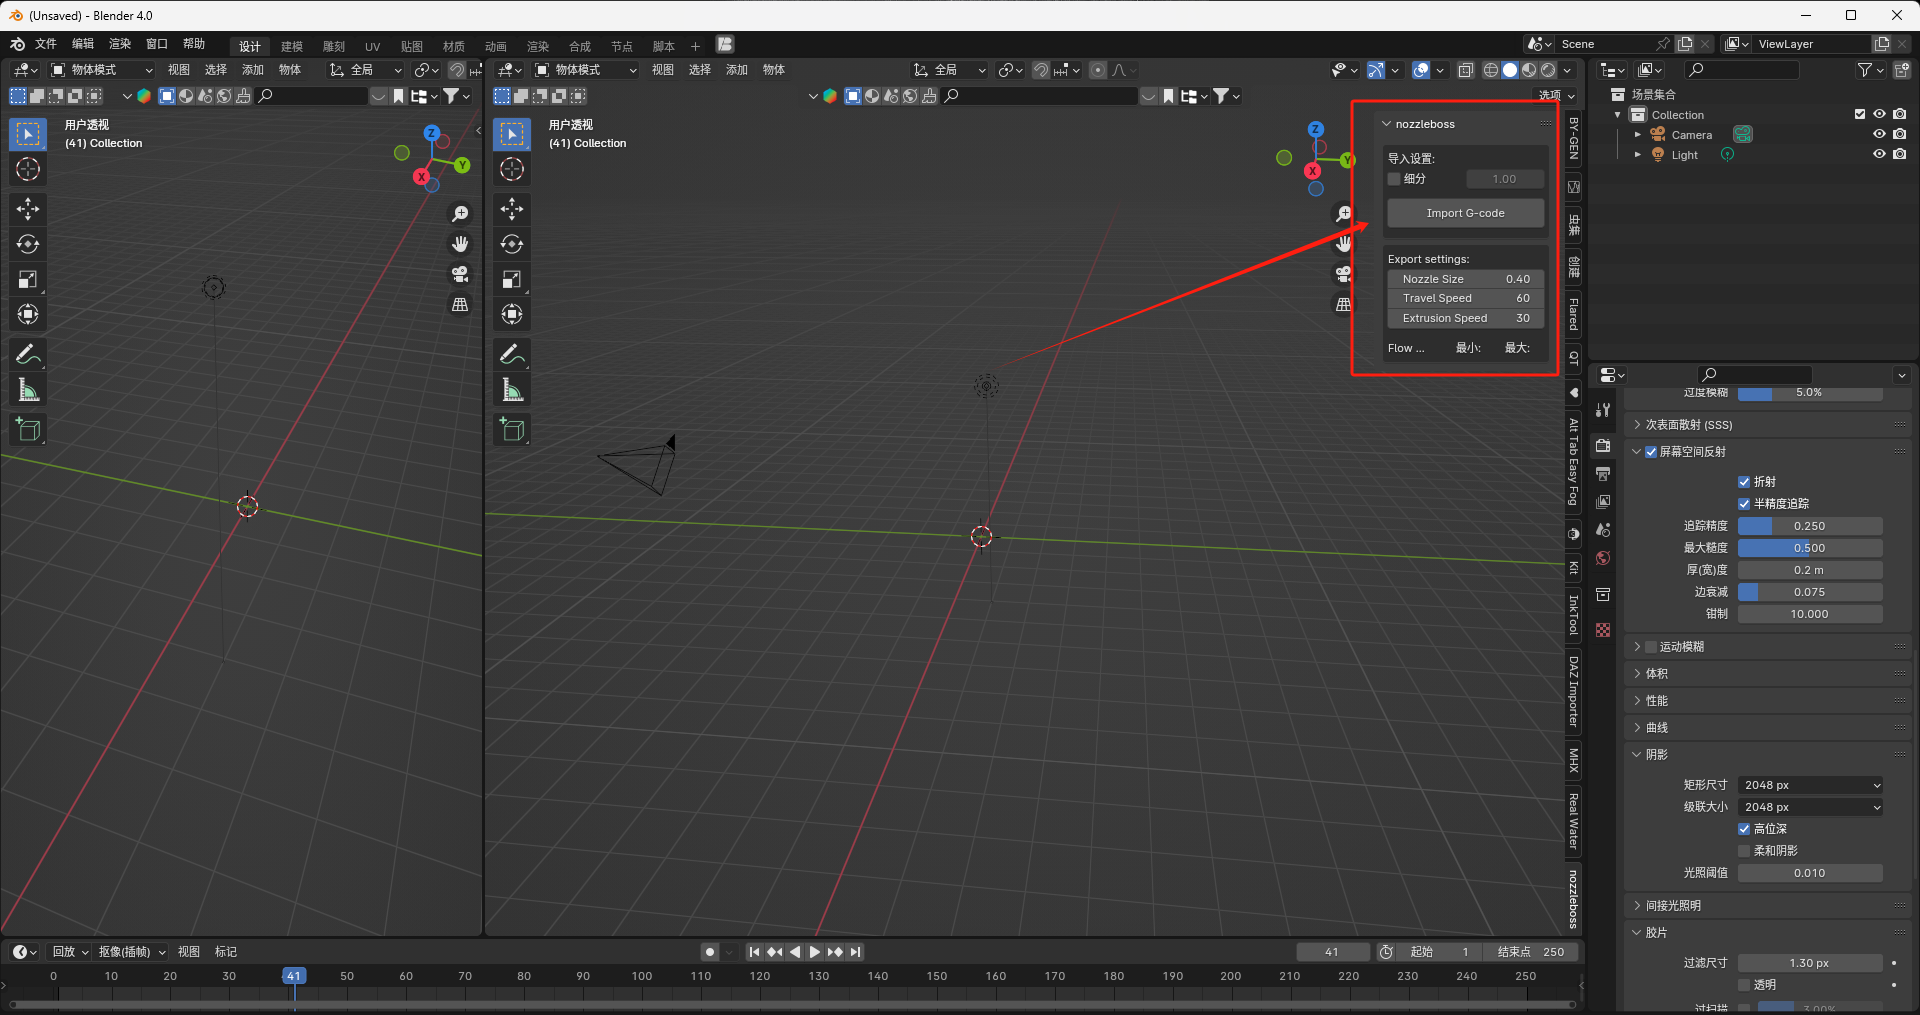
Task: Open the 选项 options button
Action: (1556, 95)
